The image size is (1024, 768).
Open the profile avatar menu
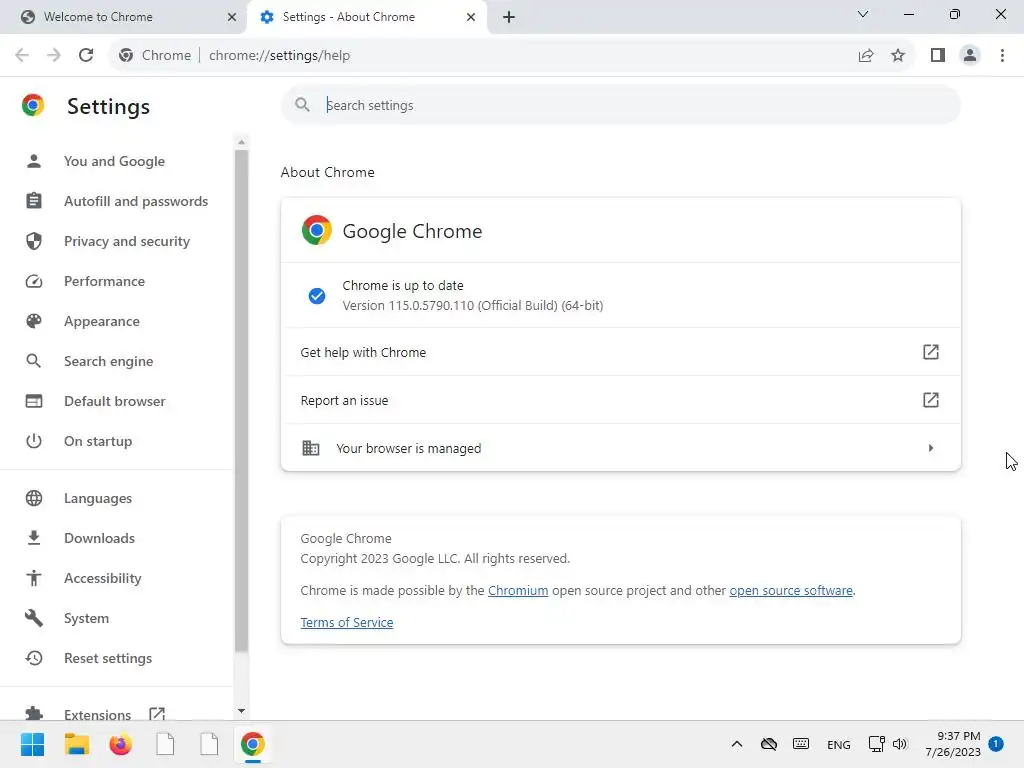(970, 56)
